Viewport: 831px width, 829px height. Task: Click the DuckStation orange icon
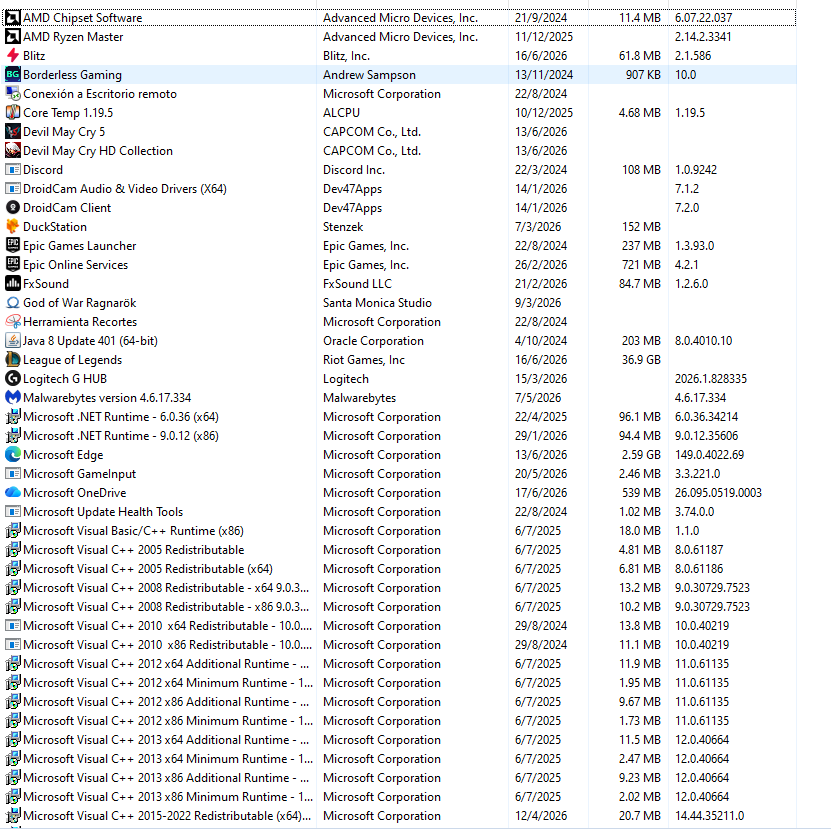click(x=13, y=227)
